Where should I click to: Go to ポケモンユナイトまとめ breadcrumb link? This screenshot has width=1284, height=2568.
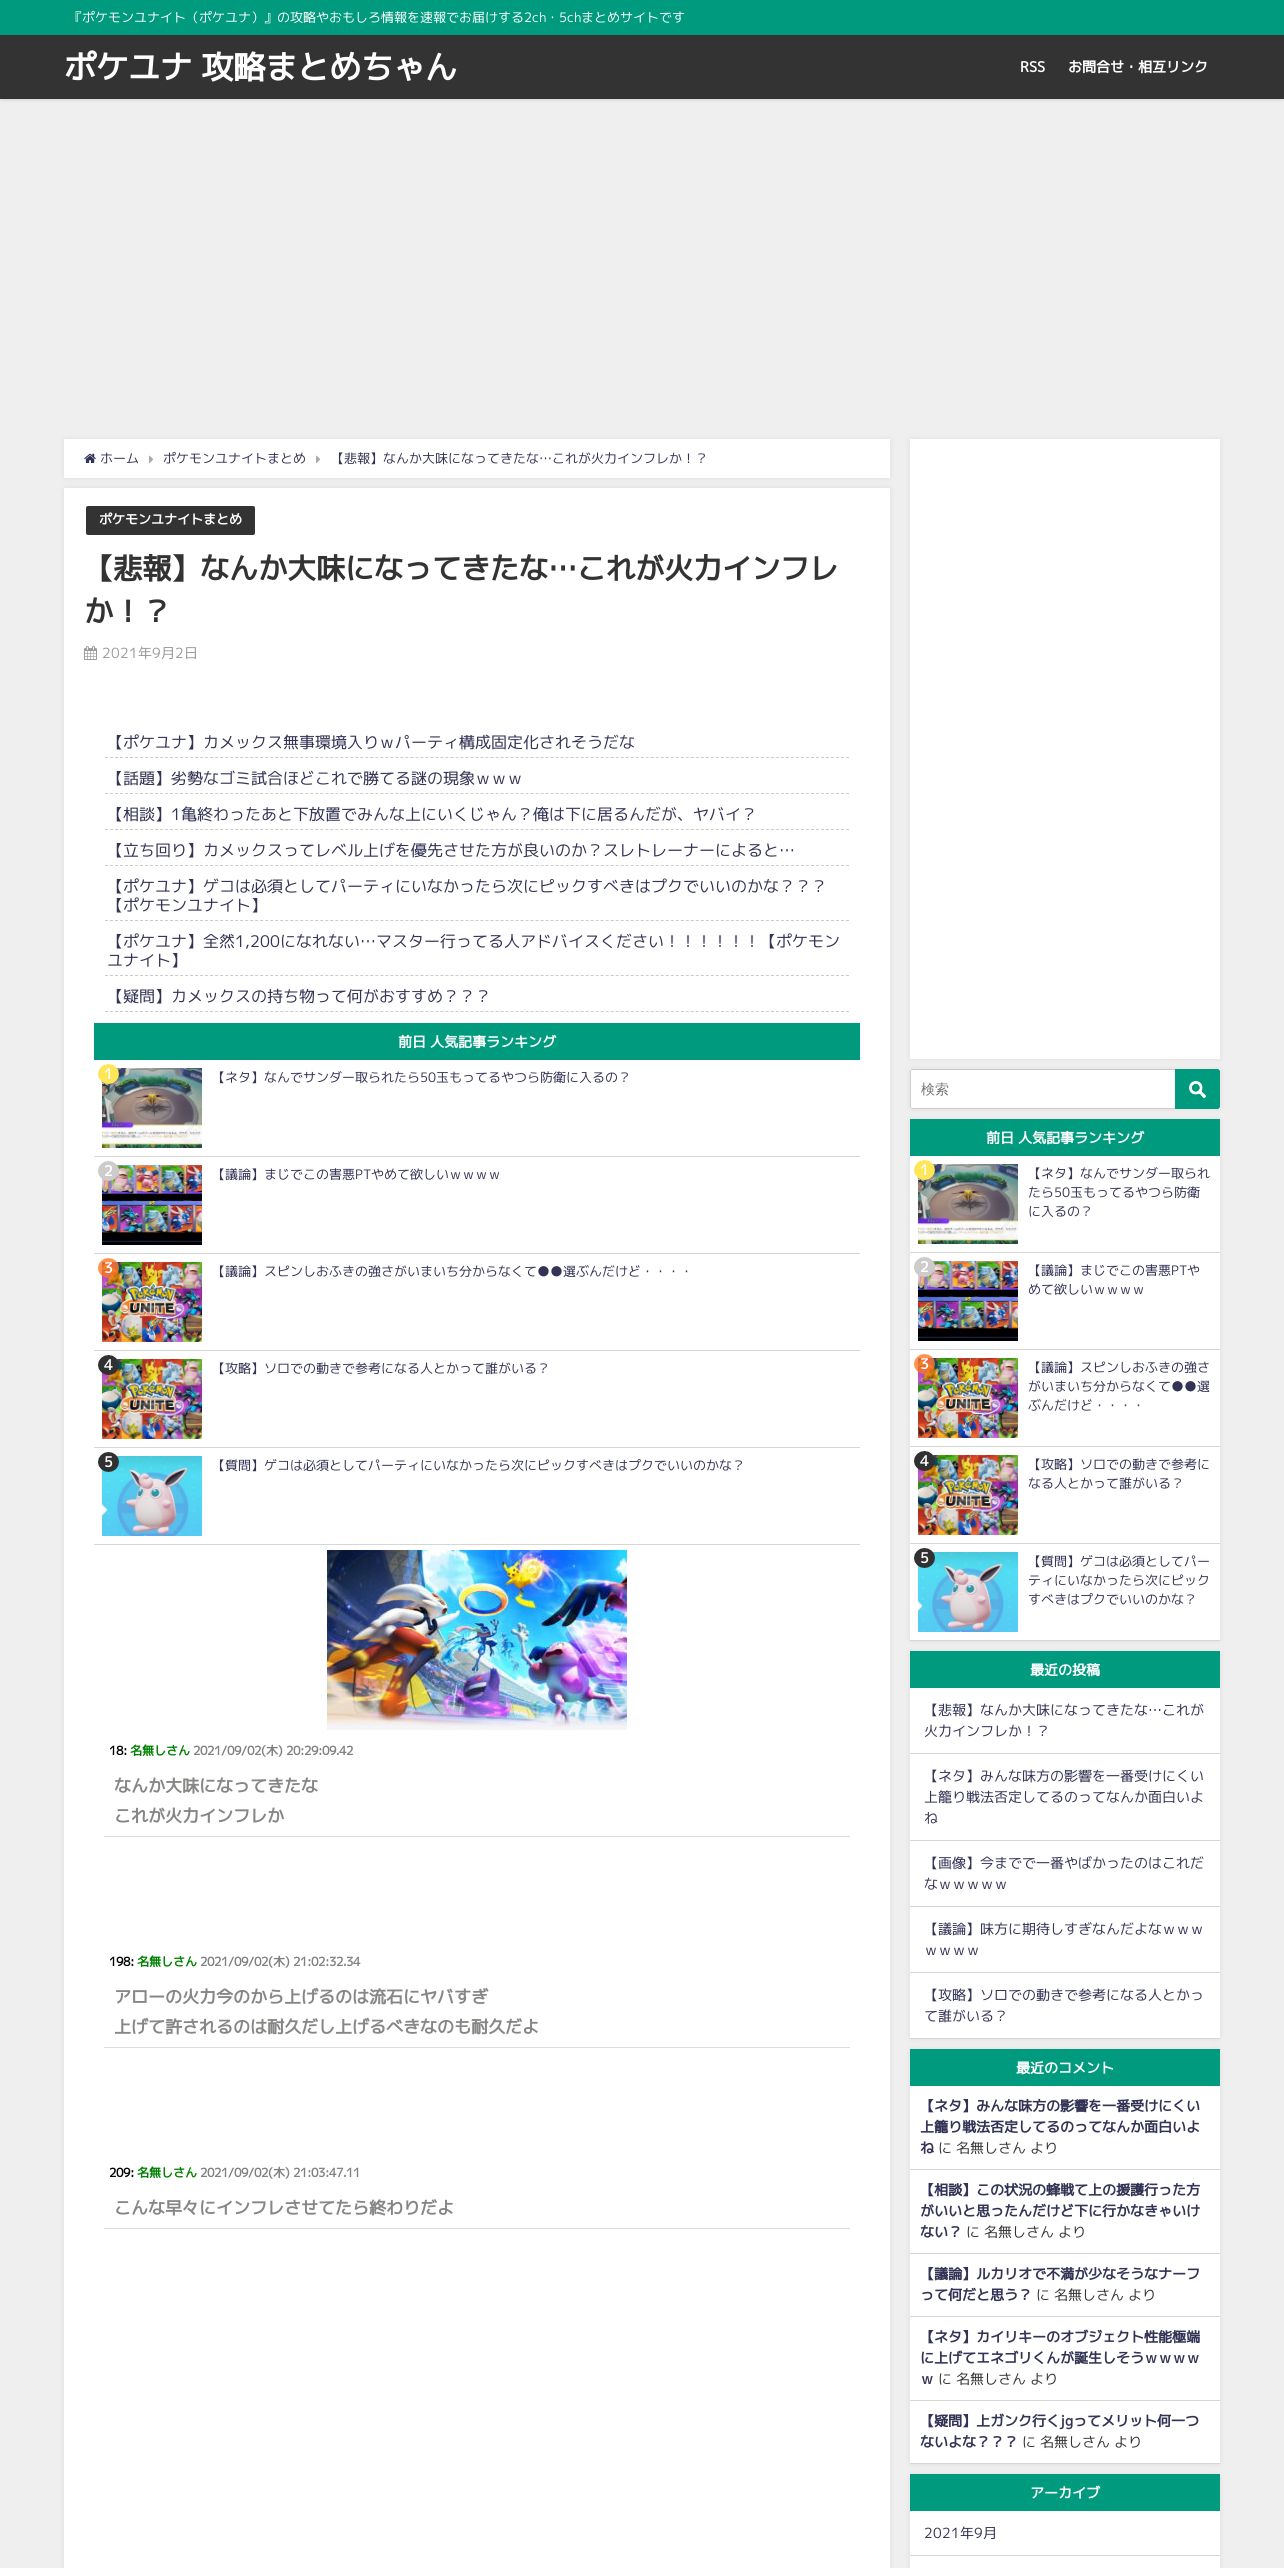point(234,458)
